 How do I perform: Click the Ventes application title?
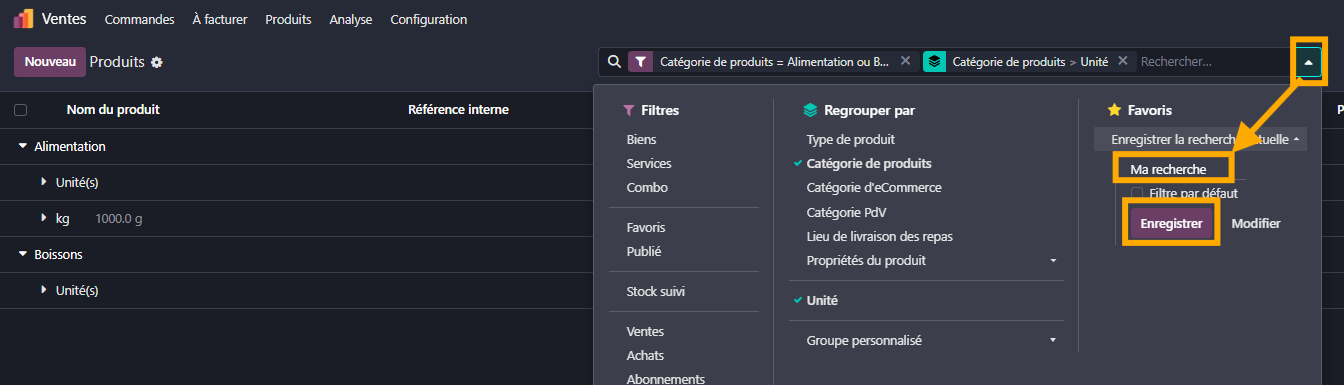(x=64, y=19)
